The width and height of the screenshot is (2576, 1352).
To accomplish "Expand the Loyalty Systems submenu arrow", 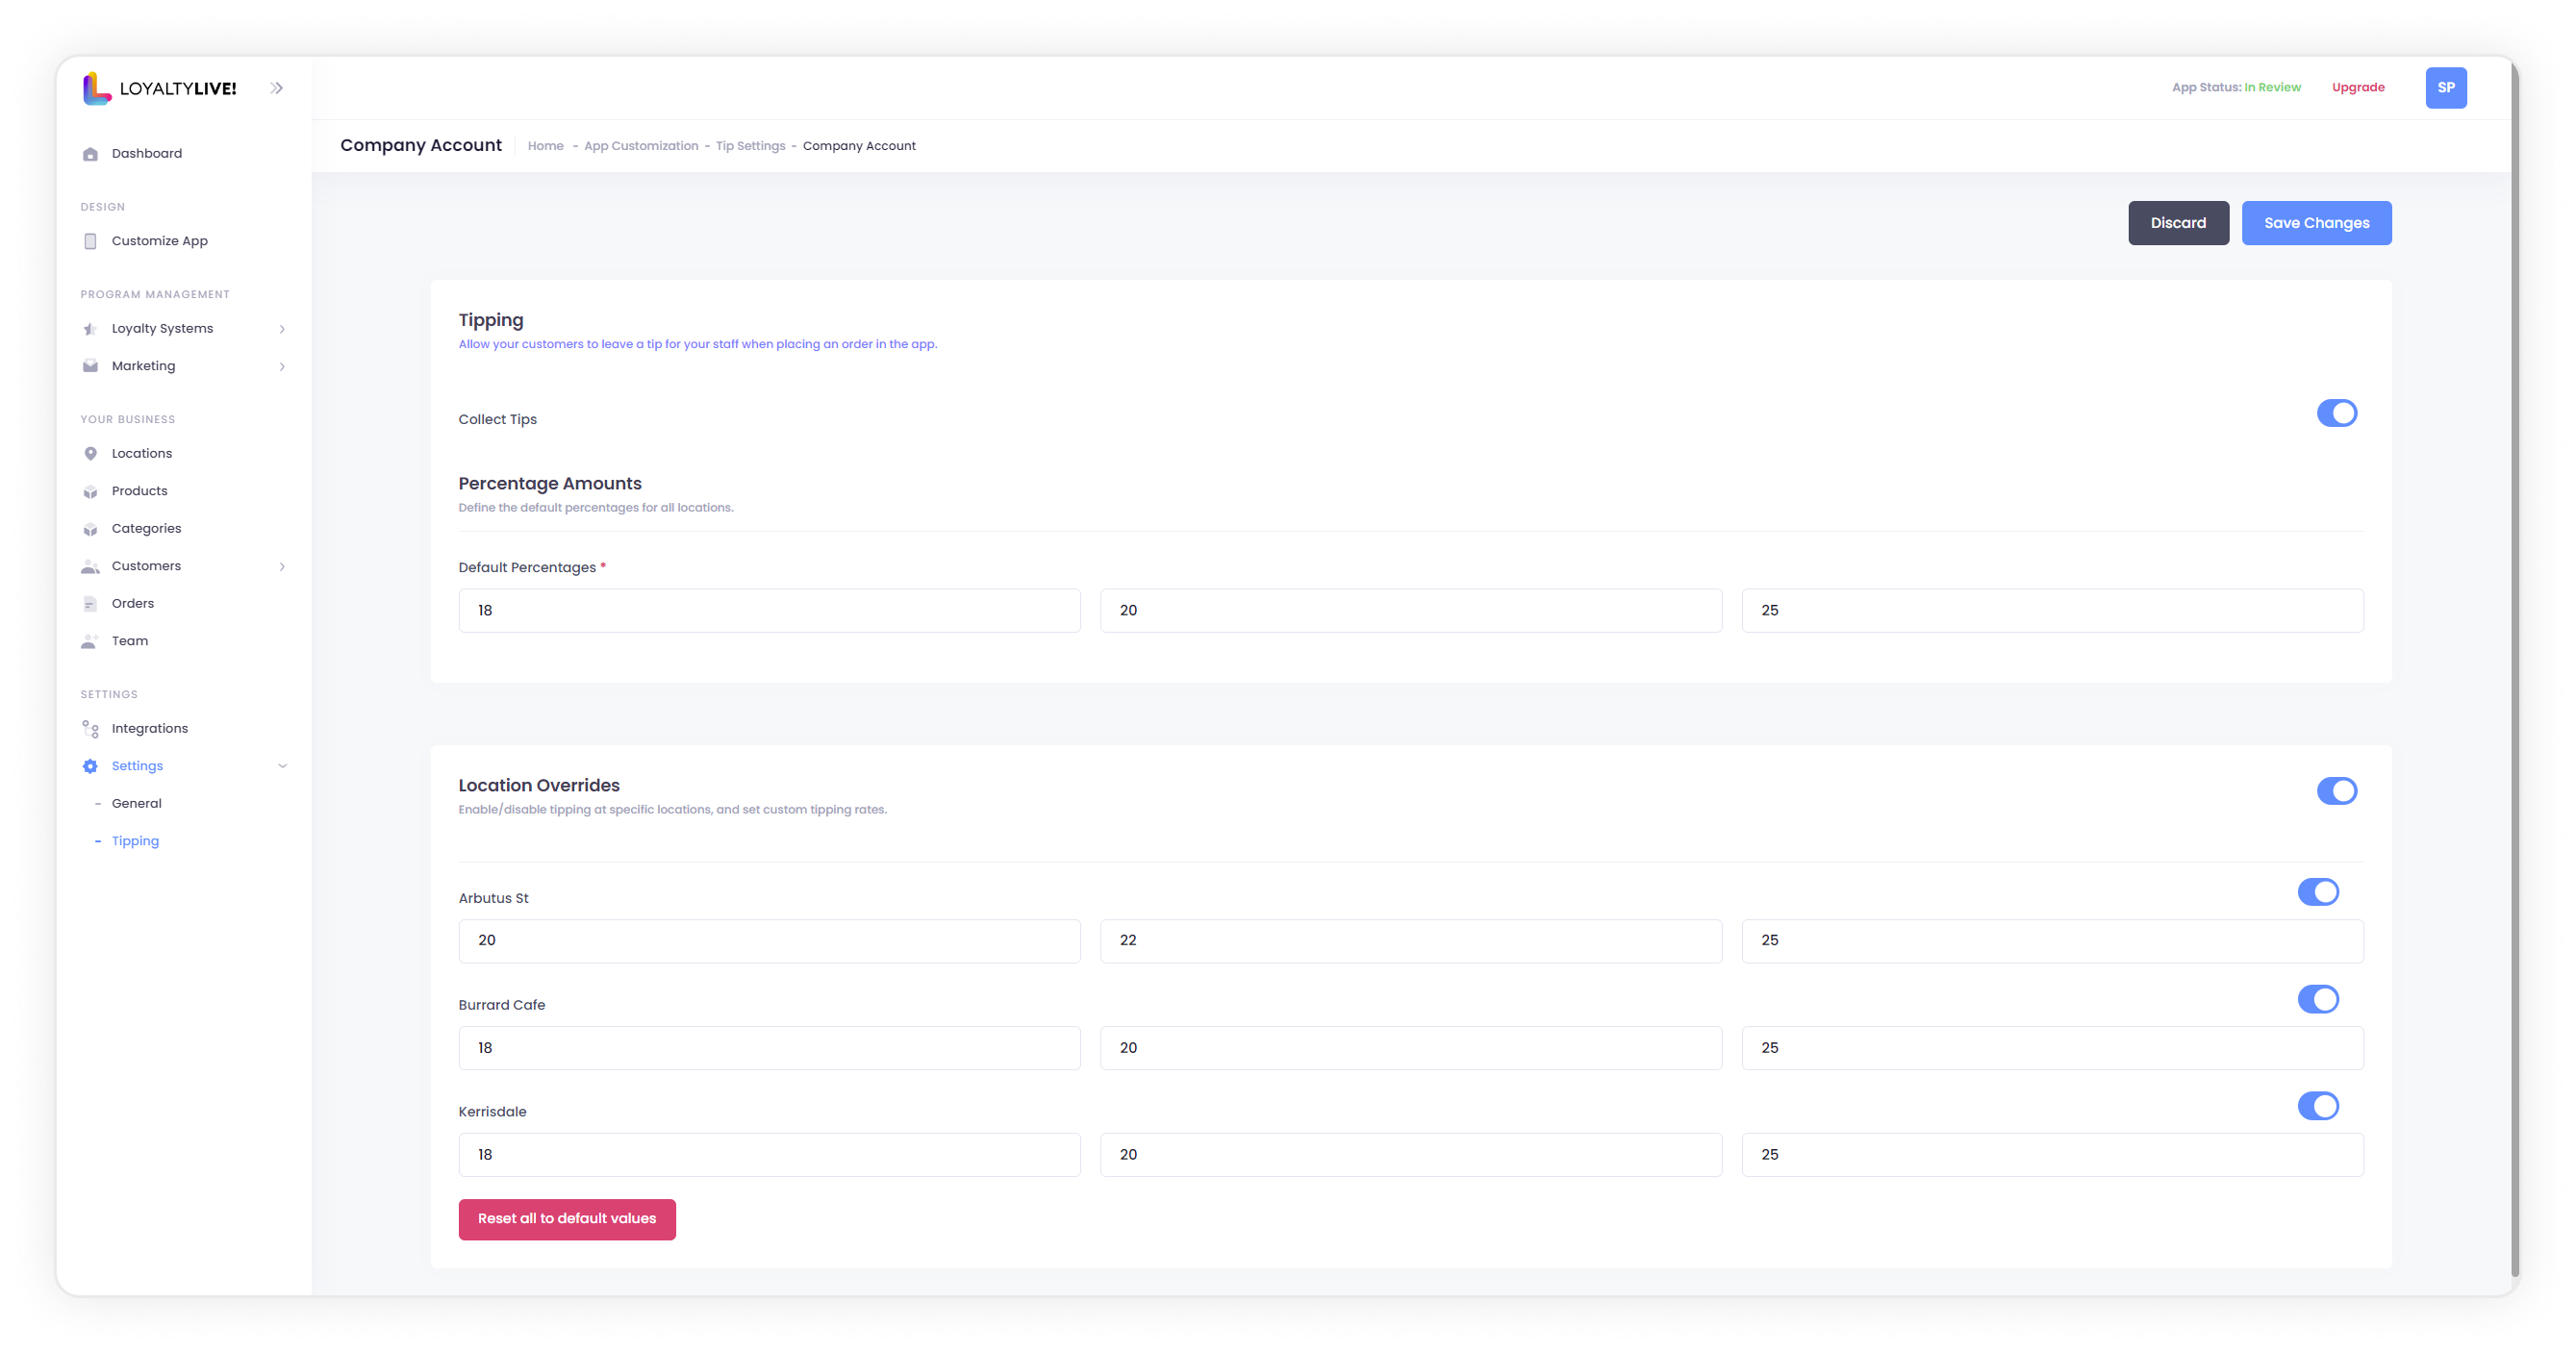I will [x=282, y=329].
